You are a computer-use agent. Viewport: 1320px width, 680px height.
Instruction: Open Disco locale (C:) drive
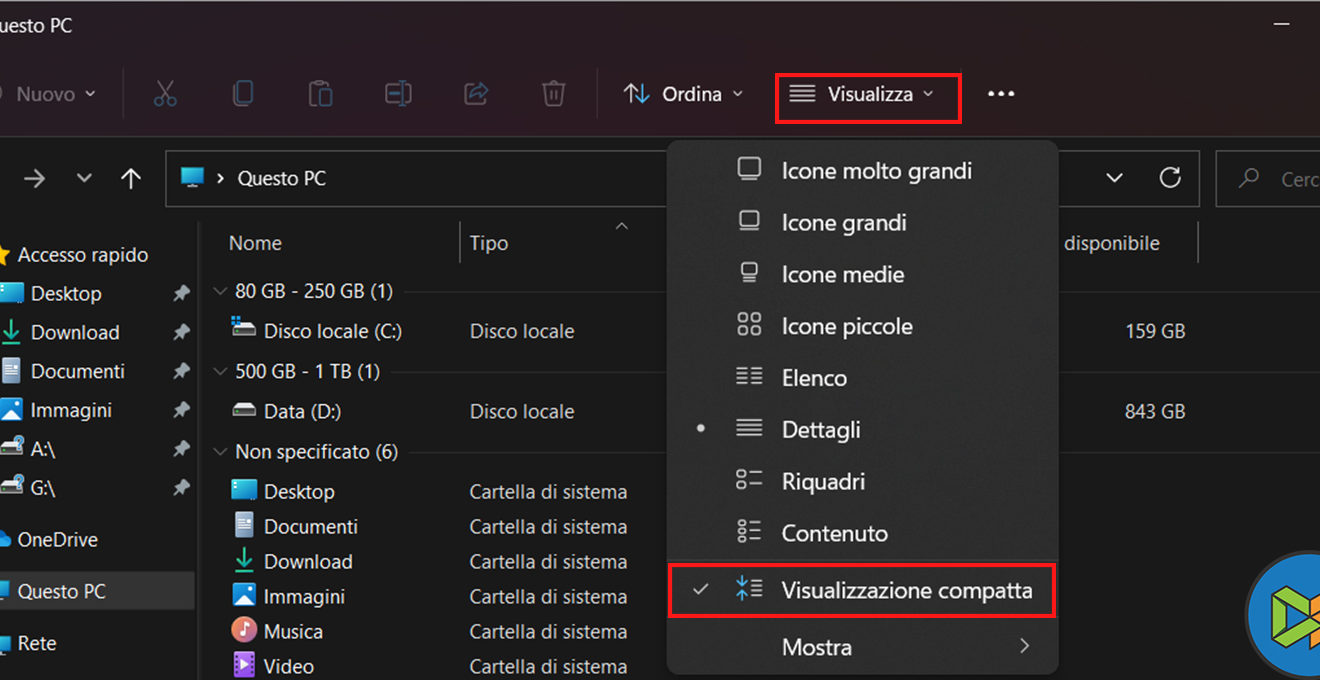[332, 331]
